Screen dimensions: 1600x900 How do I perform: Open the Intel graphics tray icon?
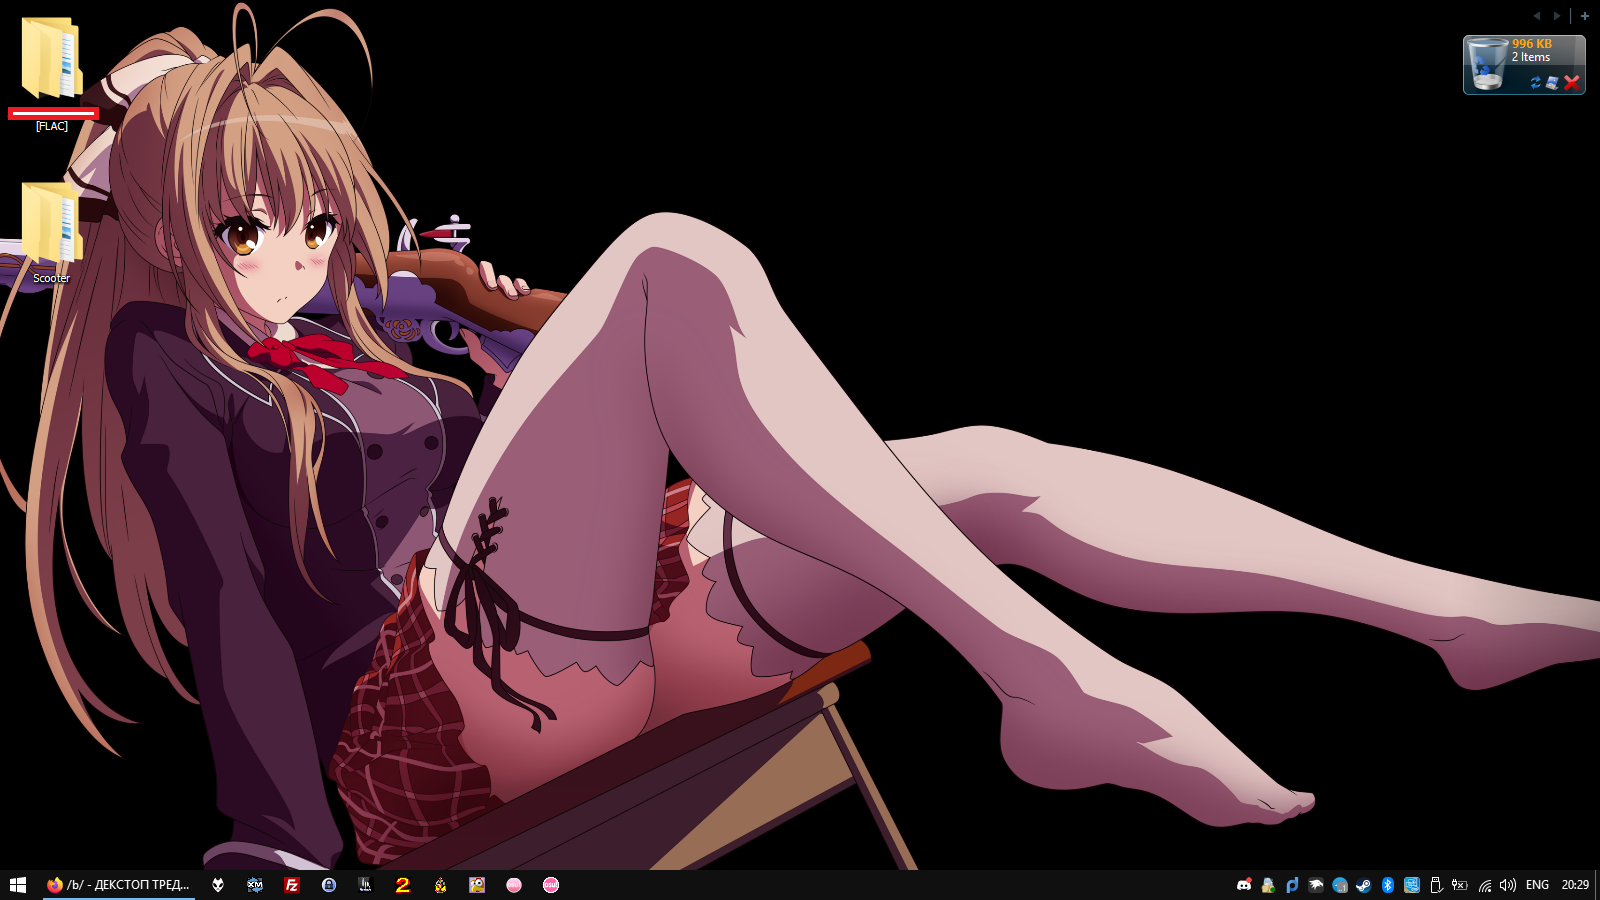1412,885
